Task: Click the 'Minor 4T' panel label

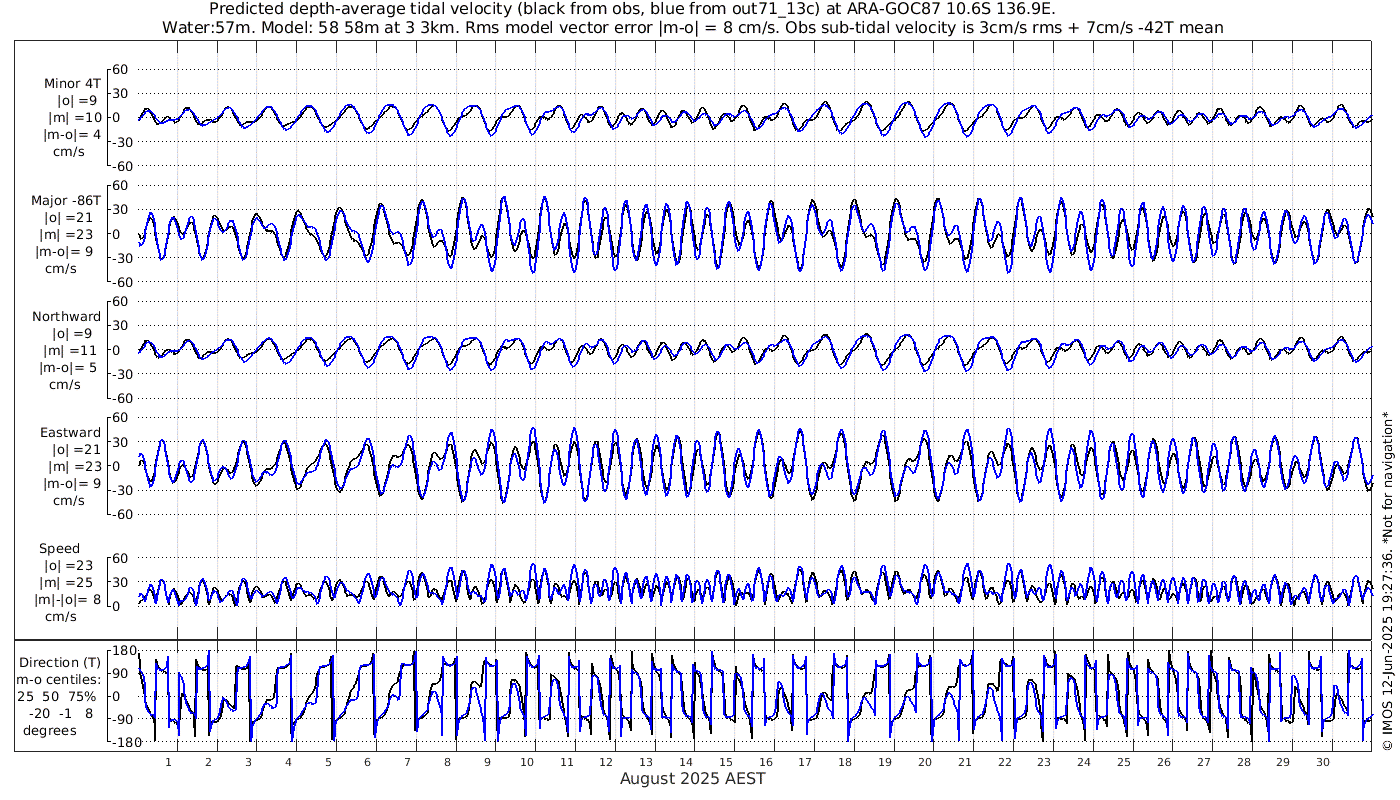Action: pyautogui.click(x=72, y=84)
